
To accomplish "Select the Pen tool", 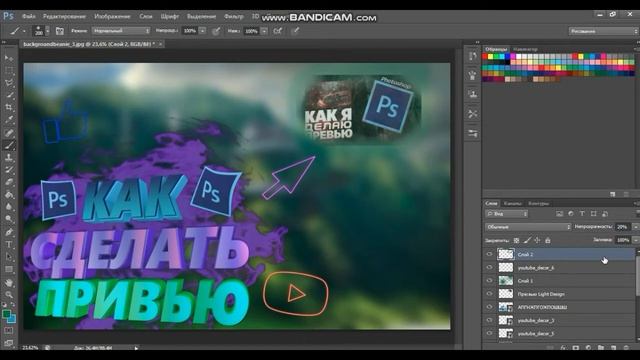I will pyautogui.click(x=9, y=232).
